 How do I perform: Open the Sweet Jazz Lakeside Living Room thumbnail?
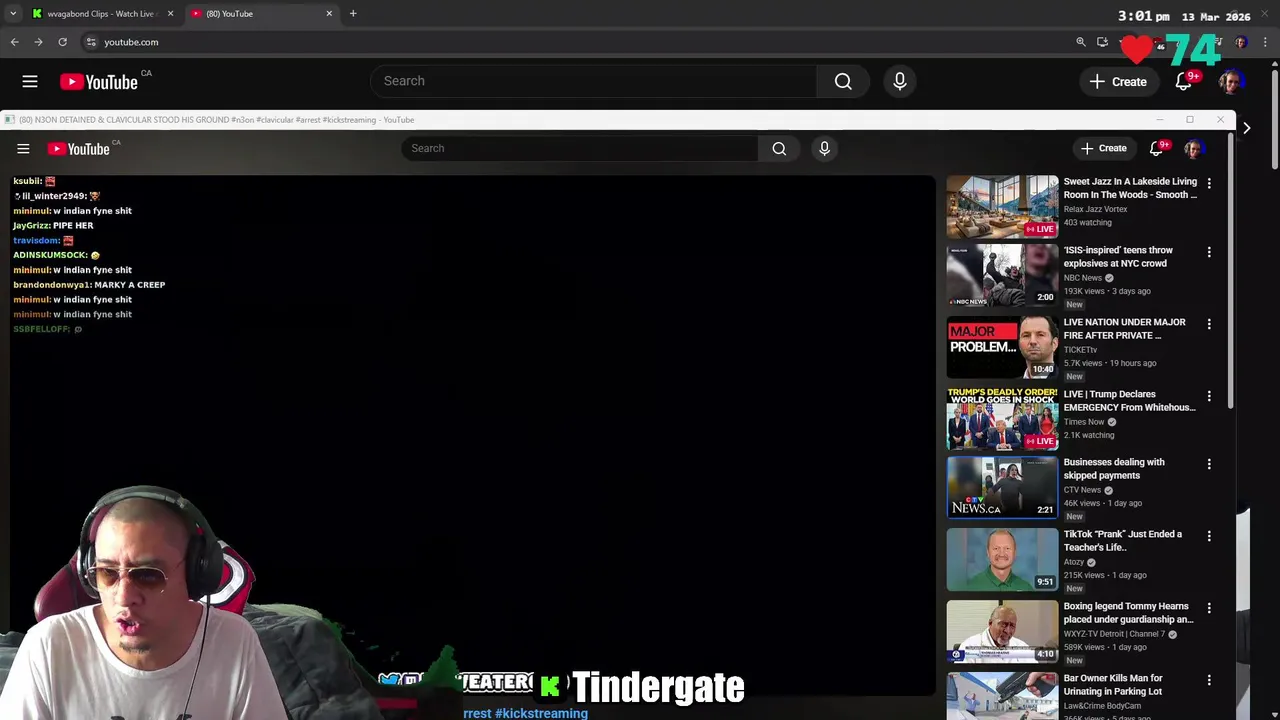click(x=1002, y=207)
